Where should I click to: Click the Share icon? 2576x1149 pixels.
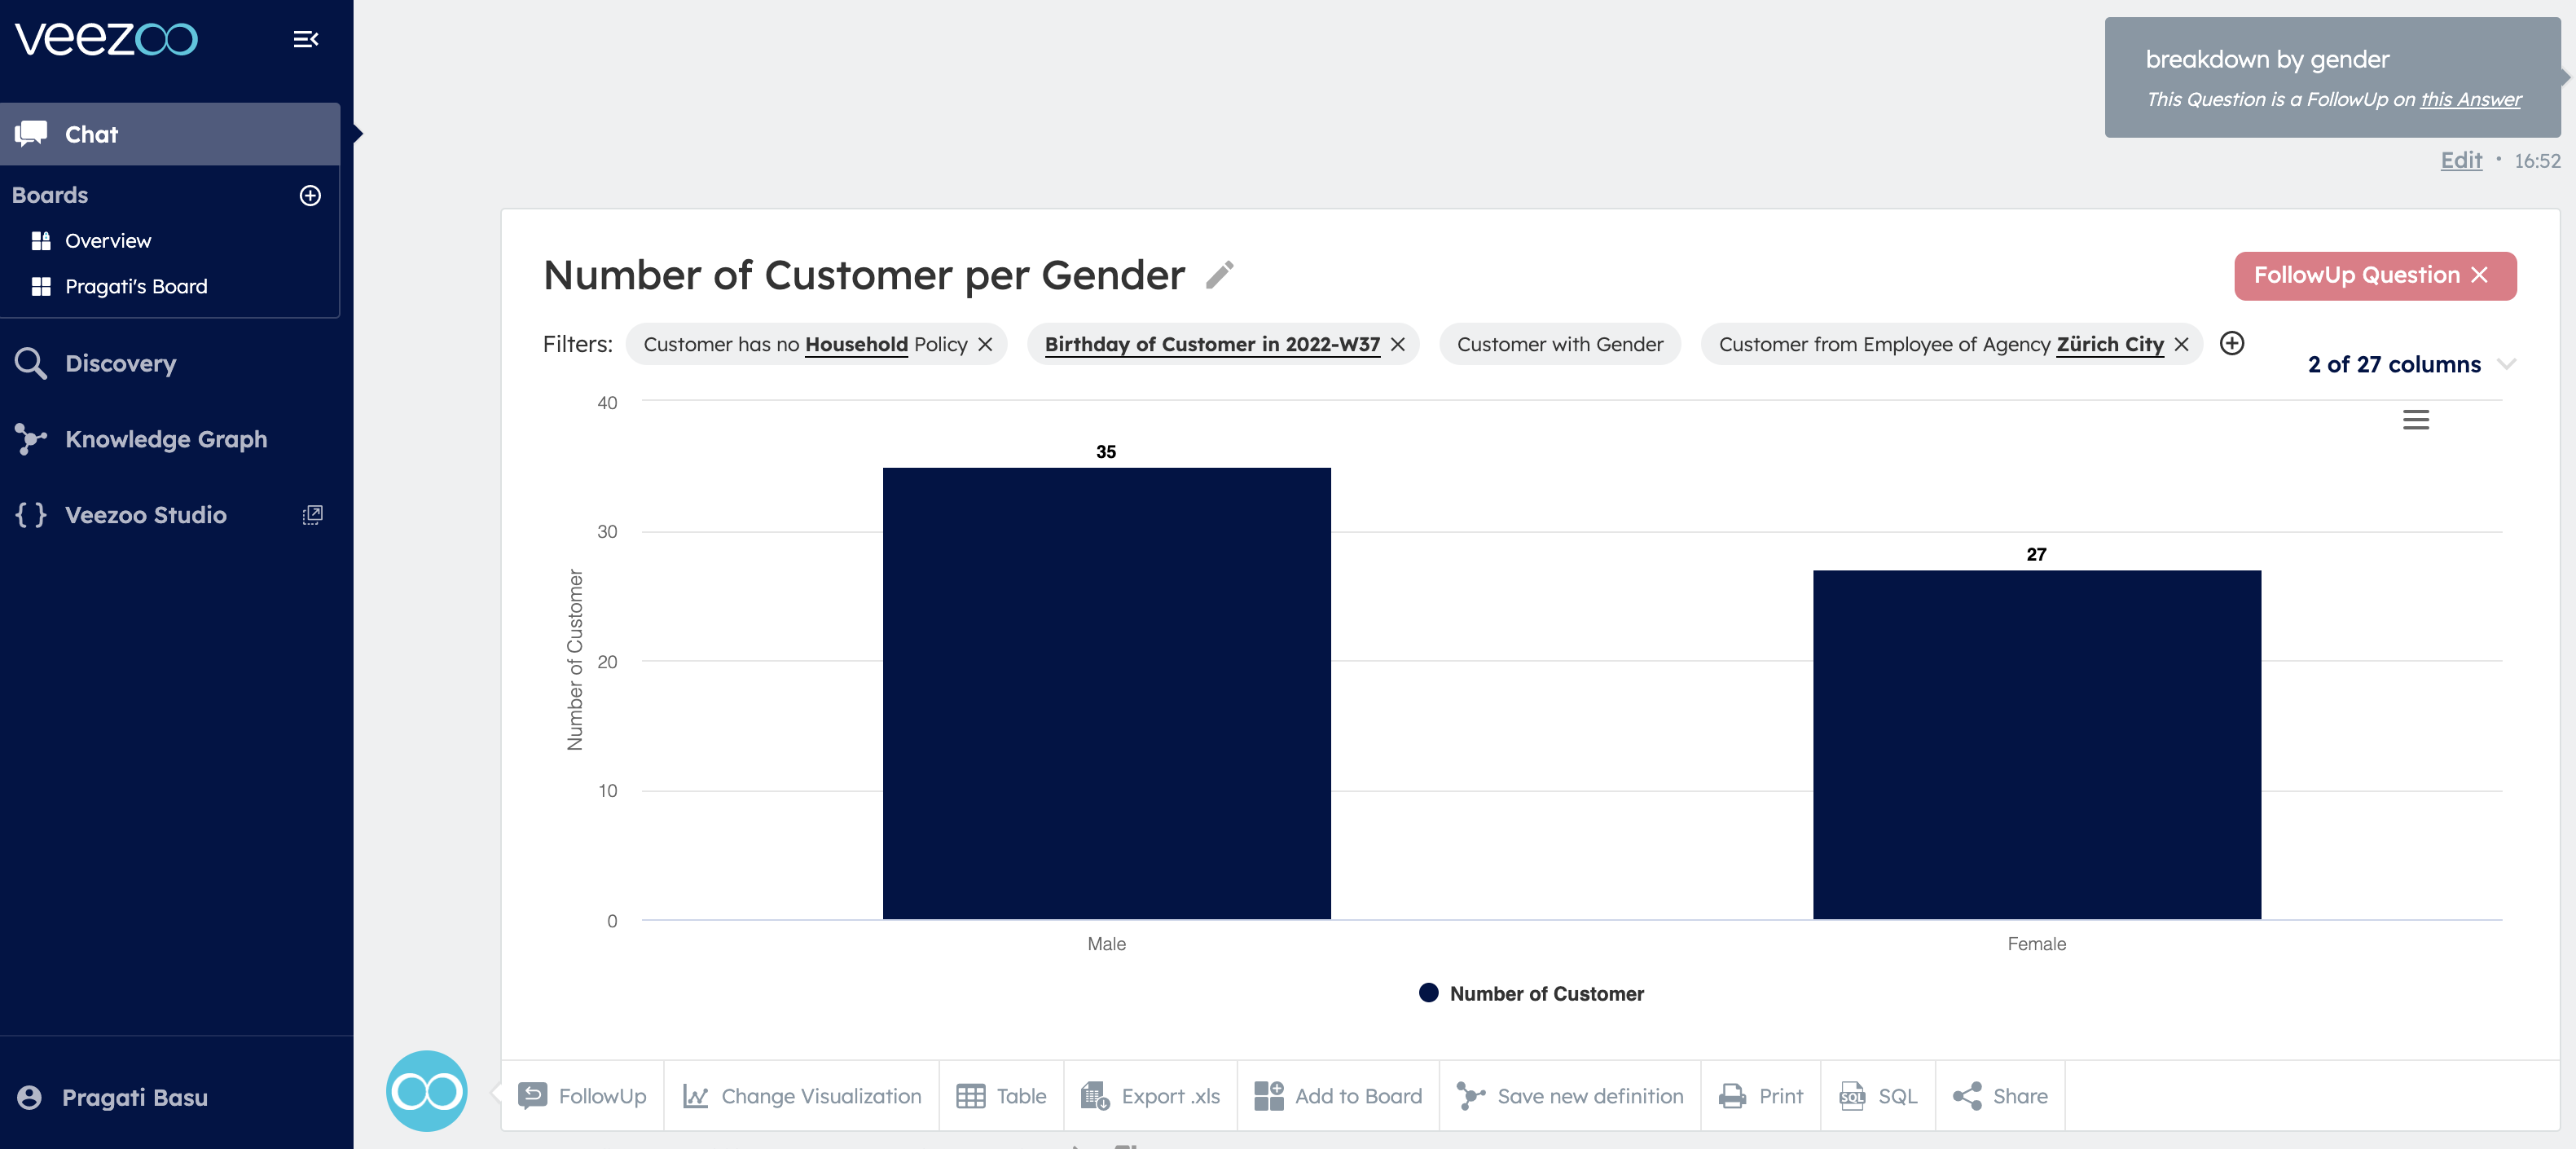coord(1969,1095)
